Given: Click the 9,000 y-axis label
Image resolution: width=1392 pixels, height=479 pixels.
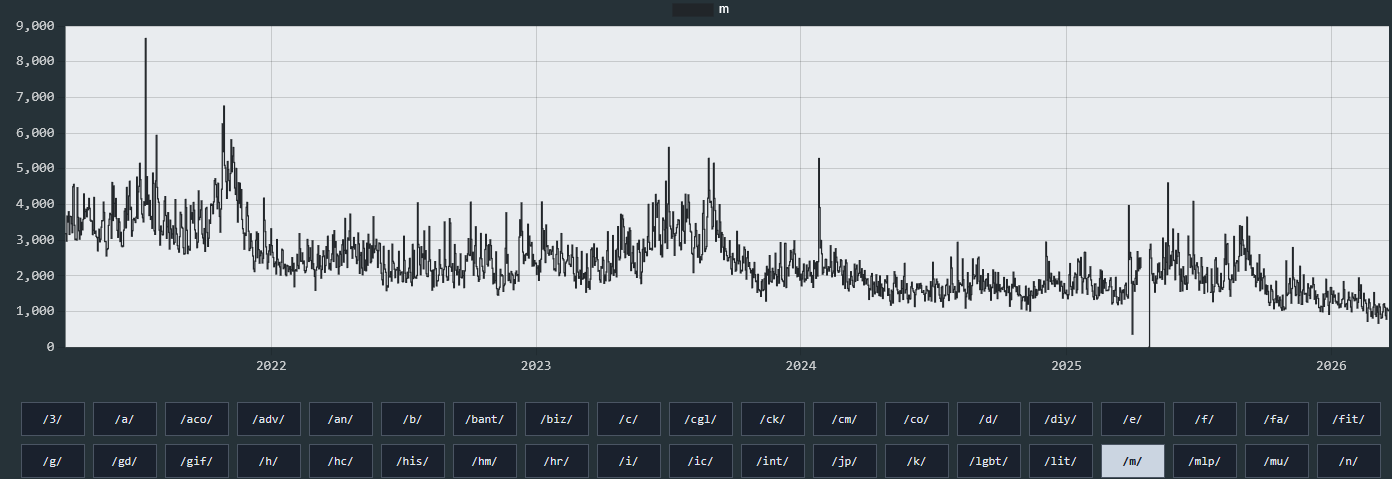Looking at the screenshot, I should tap(36, 26).
